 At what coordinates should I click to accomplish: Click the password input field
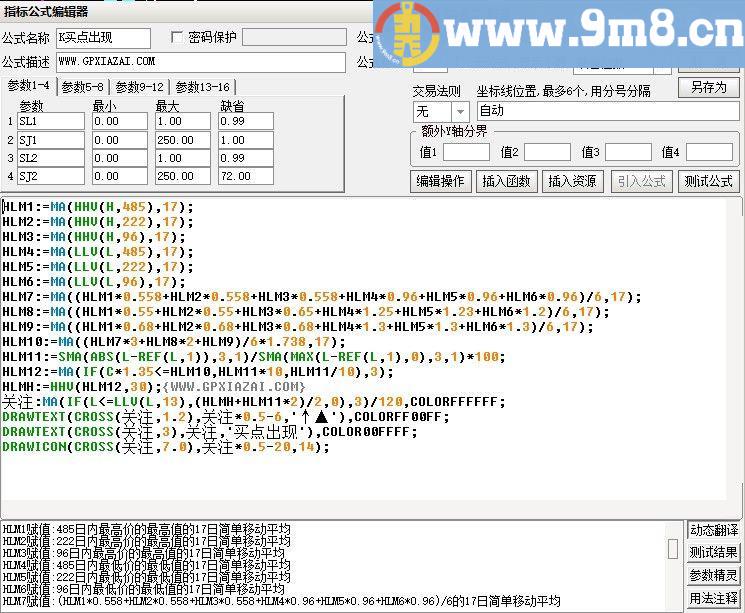click(x=294, y=37)
